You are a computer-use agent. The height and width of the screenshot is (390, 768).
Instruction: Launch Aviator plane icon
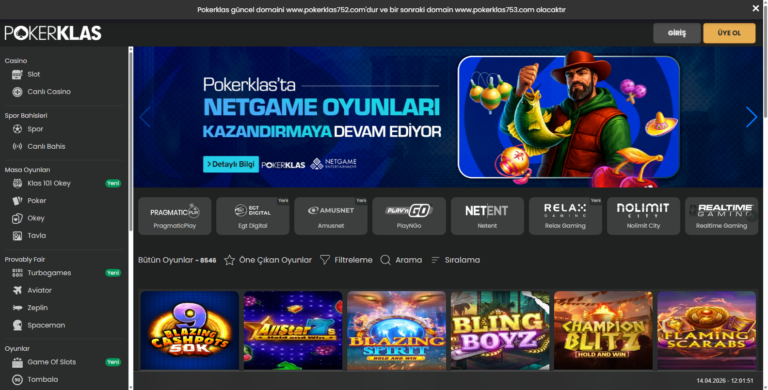tap(17, 291)
